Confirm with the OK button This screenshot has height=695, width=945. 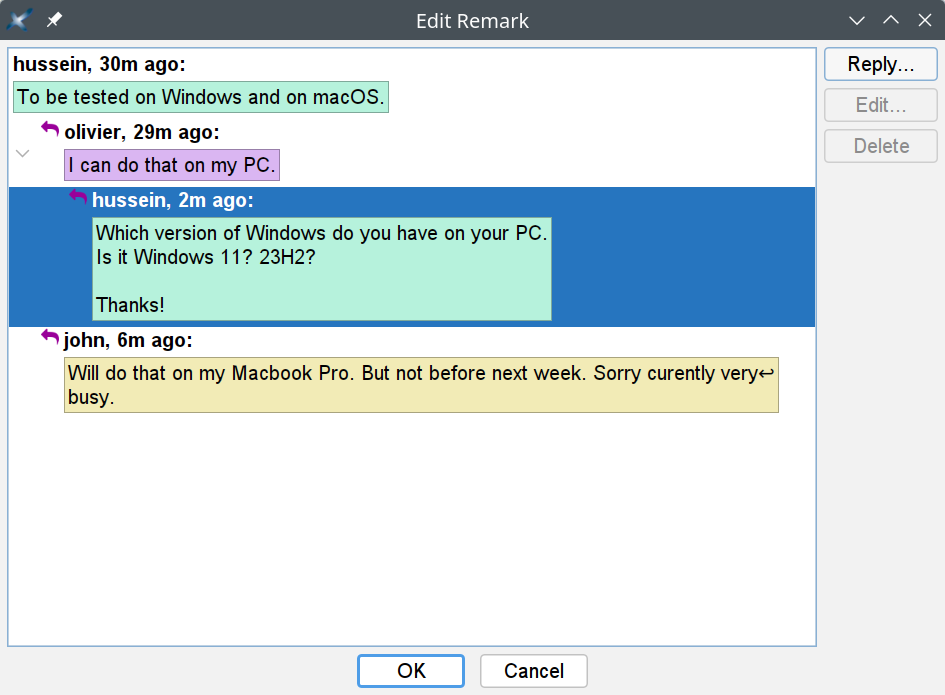[x=411, y=670]
